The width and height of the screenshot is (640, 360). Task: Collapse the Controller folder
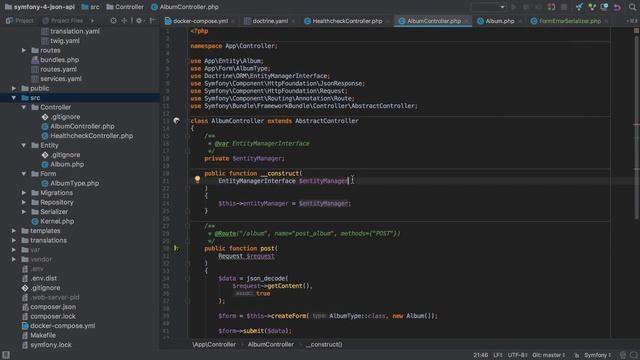(24, 107)
